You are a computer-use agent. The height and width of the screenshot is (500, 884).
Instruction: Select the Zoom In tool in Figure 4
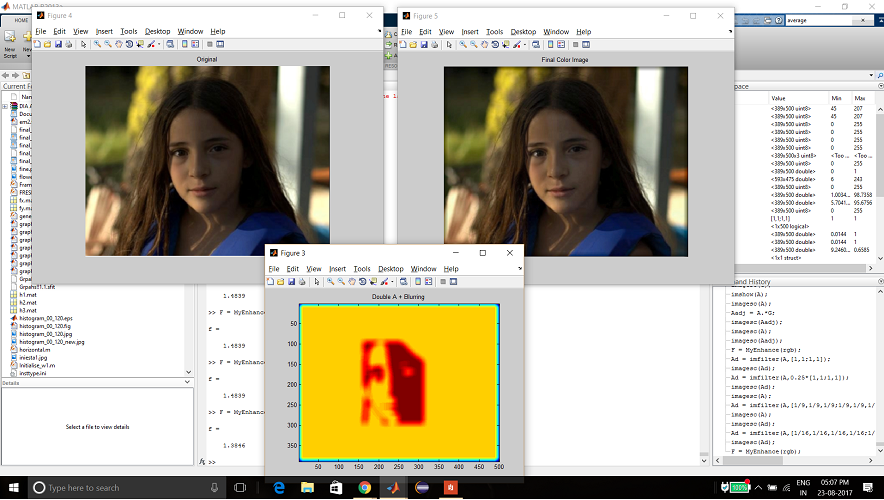(x=98, y=44)
